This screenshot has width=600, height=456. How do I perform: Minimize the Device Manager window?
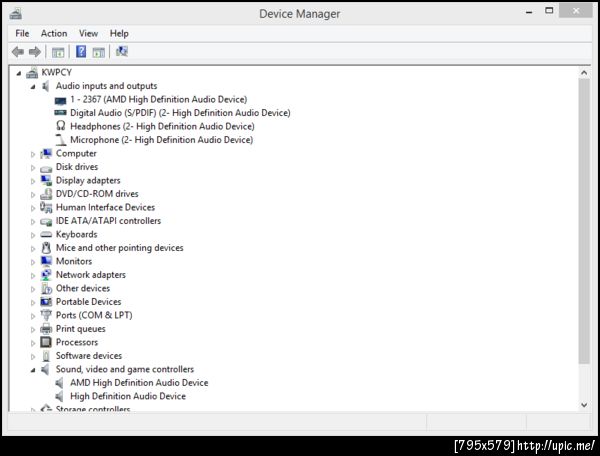[x=529, y=12]
